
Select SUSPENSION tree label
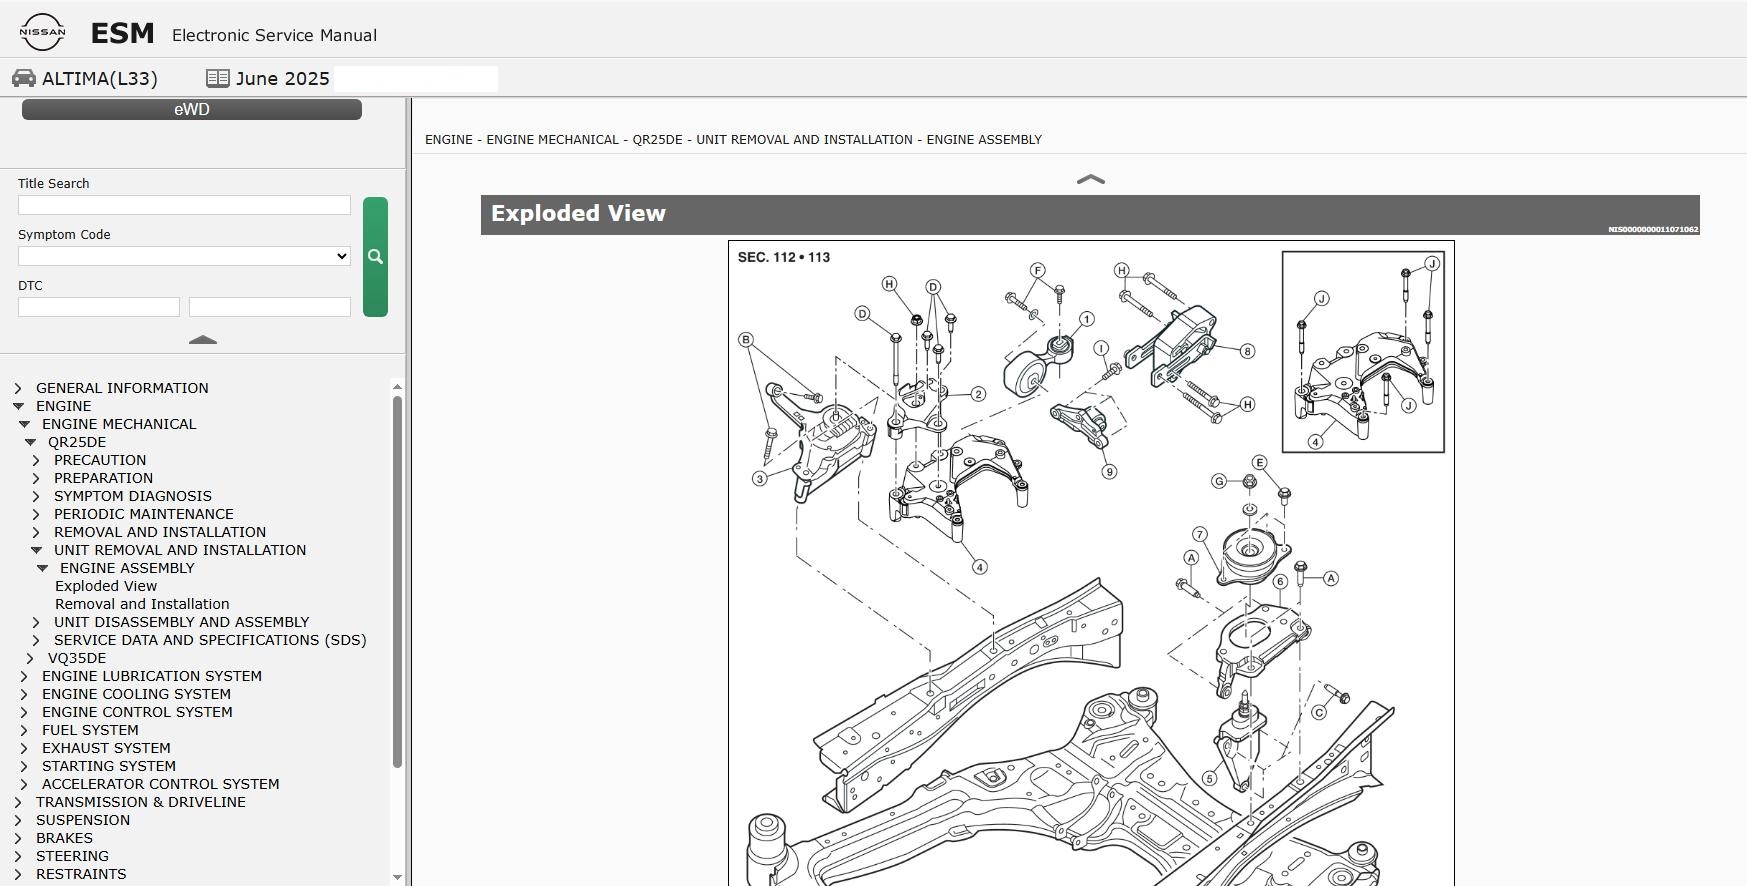(x=83, y=820)
